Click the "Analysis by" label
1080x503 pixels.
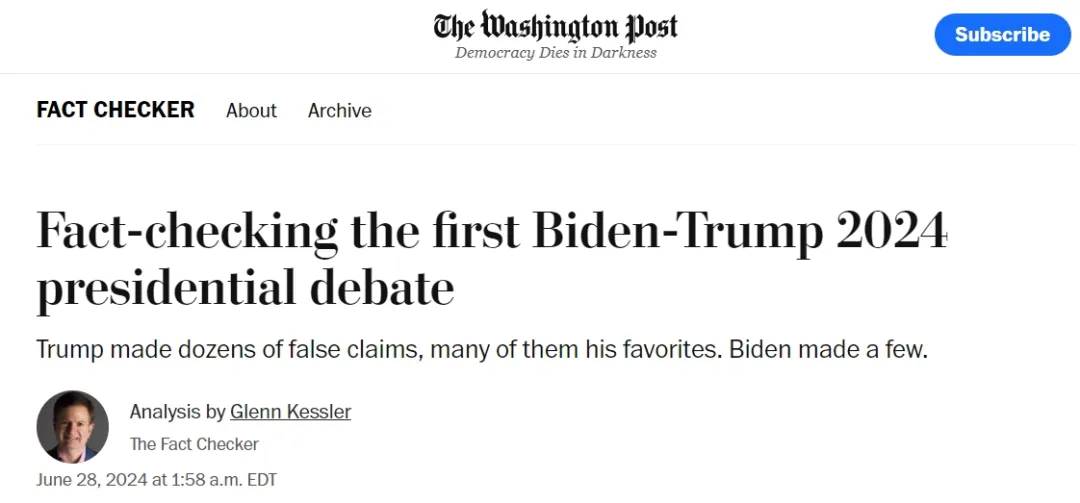point(178,412)
